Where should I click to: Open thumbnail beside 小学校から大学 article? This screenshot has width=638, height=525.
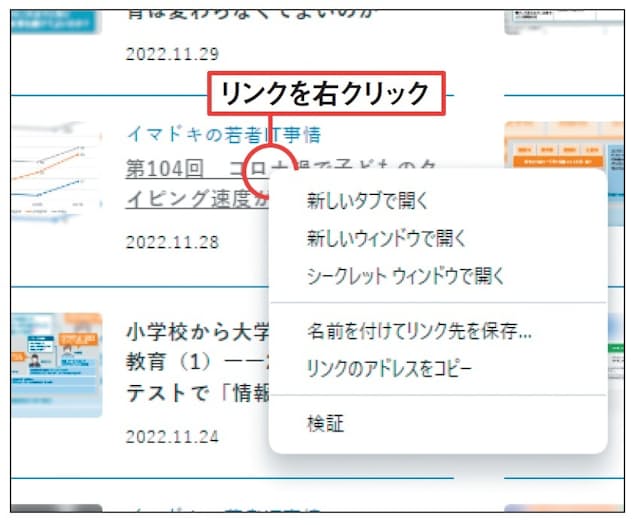(56, 365)
